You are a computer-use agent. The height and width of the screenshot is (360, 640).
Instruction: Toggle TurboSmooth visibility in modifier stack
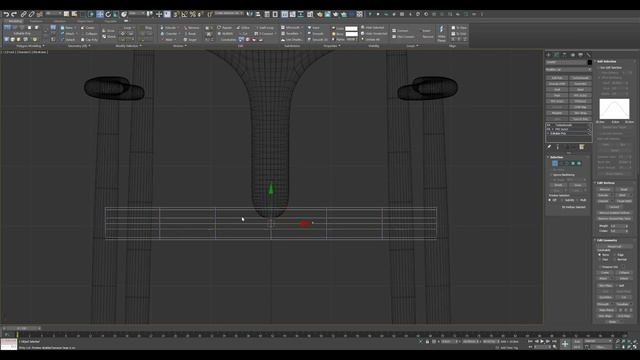(x=548, y=125)
